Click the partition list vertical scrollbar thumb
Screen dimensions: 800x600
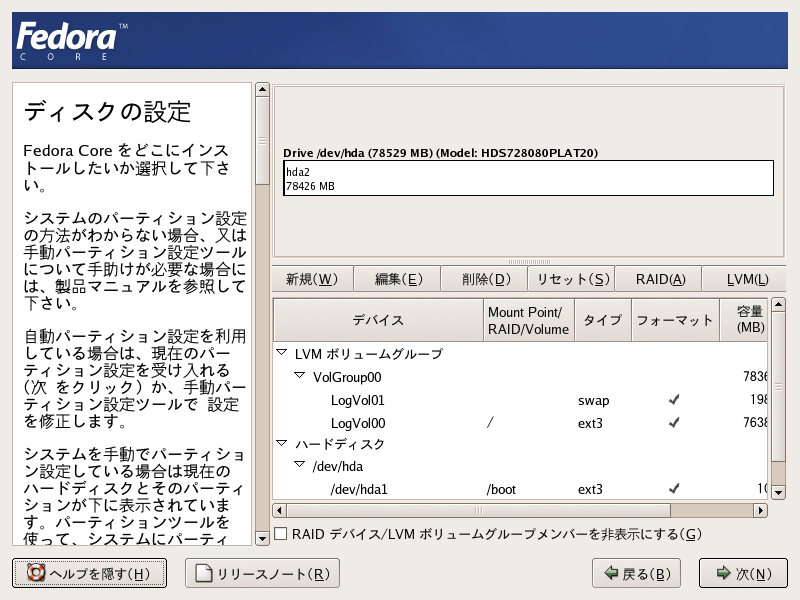[x=778, y=387]
